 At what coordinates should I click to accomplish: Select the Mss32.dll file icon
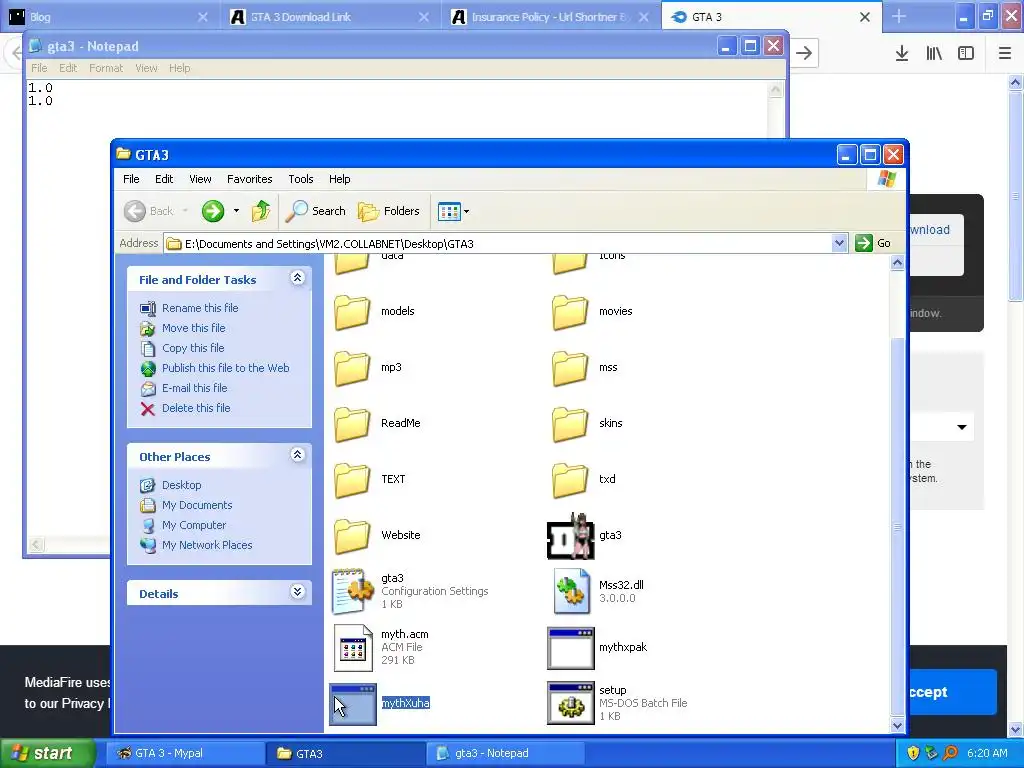coord(571,591)
